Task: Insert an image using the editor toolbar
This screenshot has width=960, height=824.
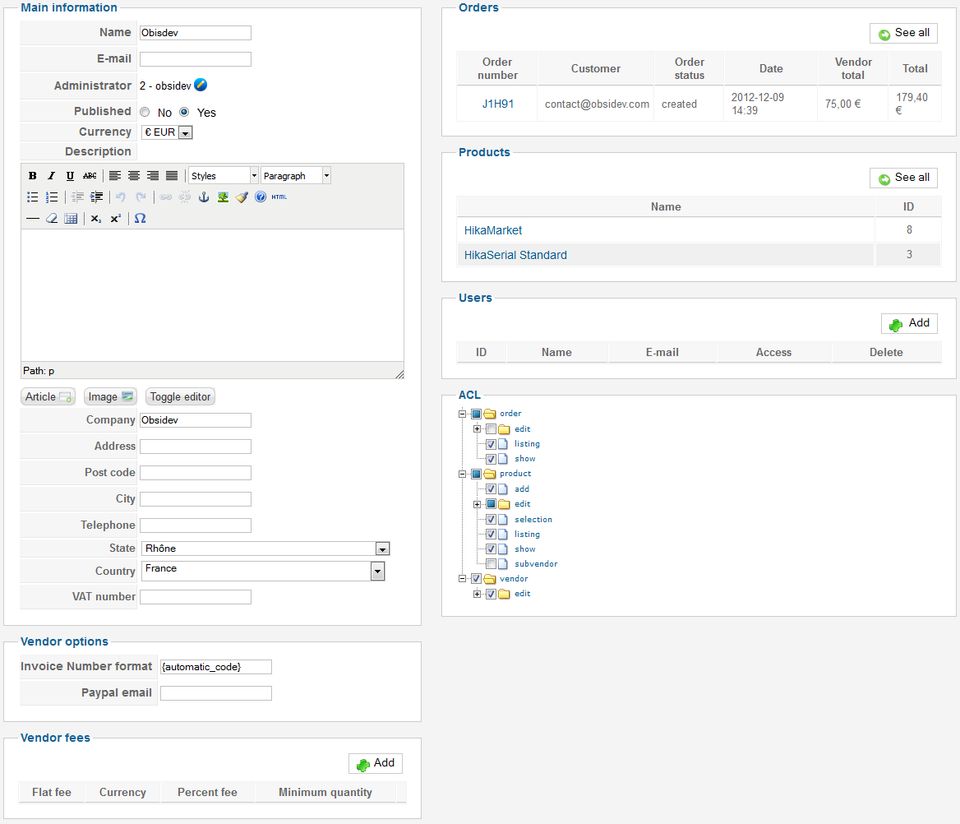Action: pyautogui.click(x=223, y=197)
